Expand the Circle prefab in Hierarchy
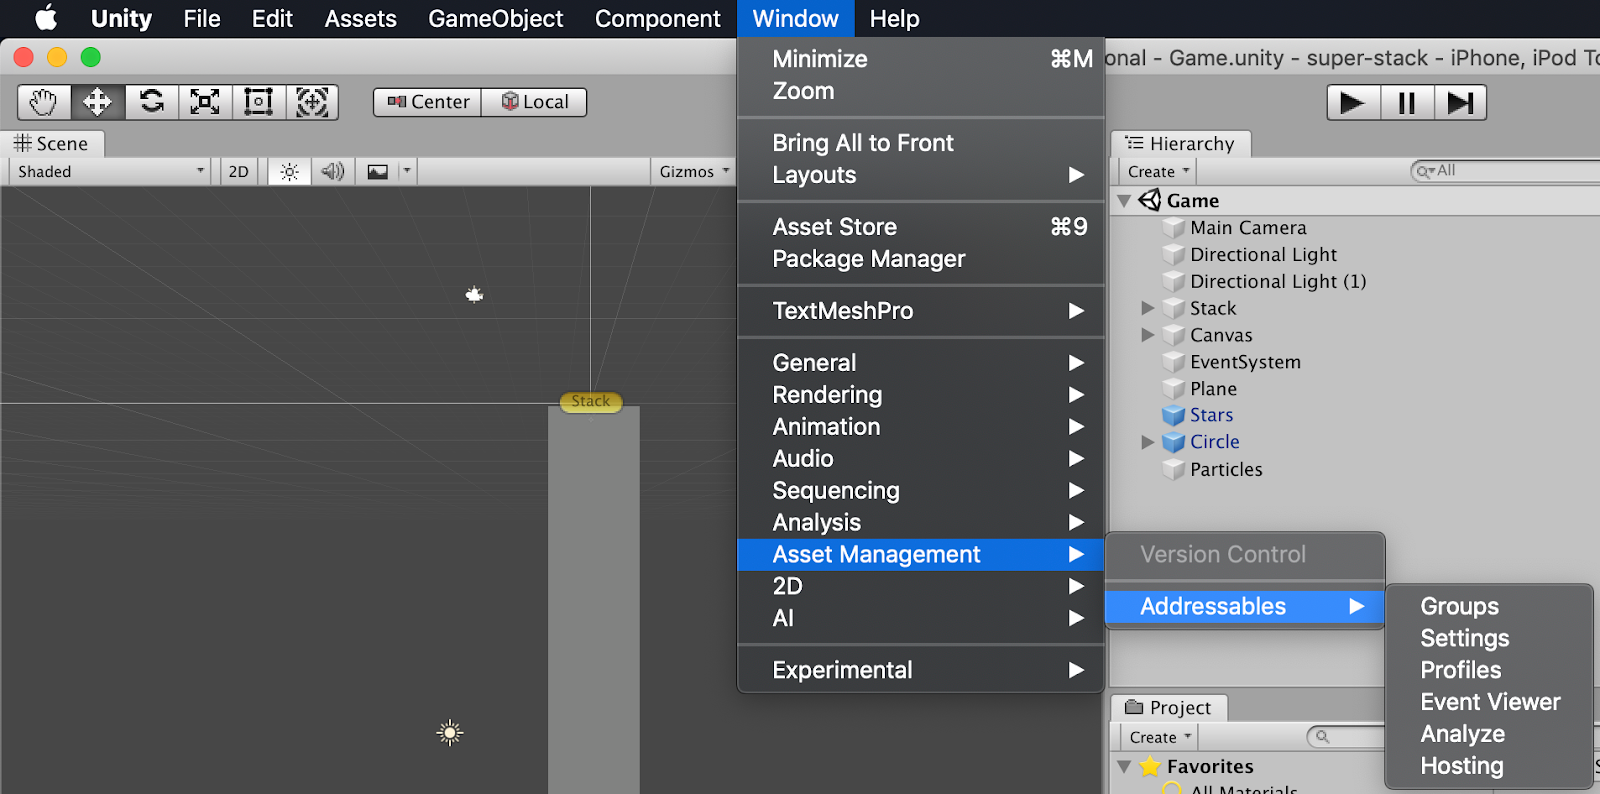 coord(1148,442)
